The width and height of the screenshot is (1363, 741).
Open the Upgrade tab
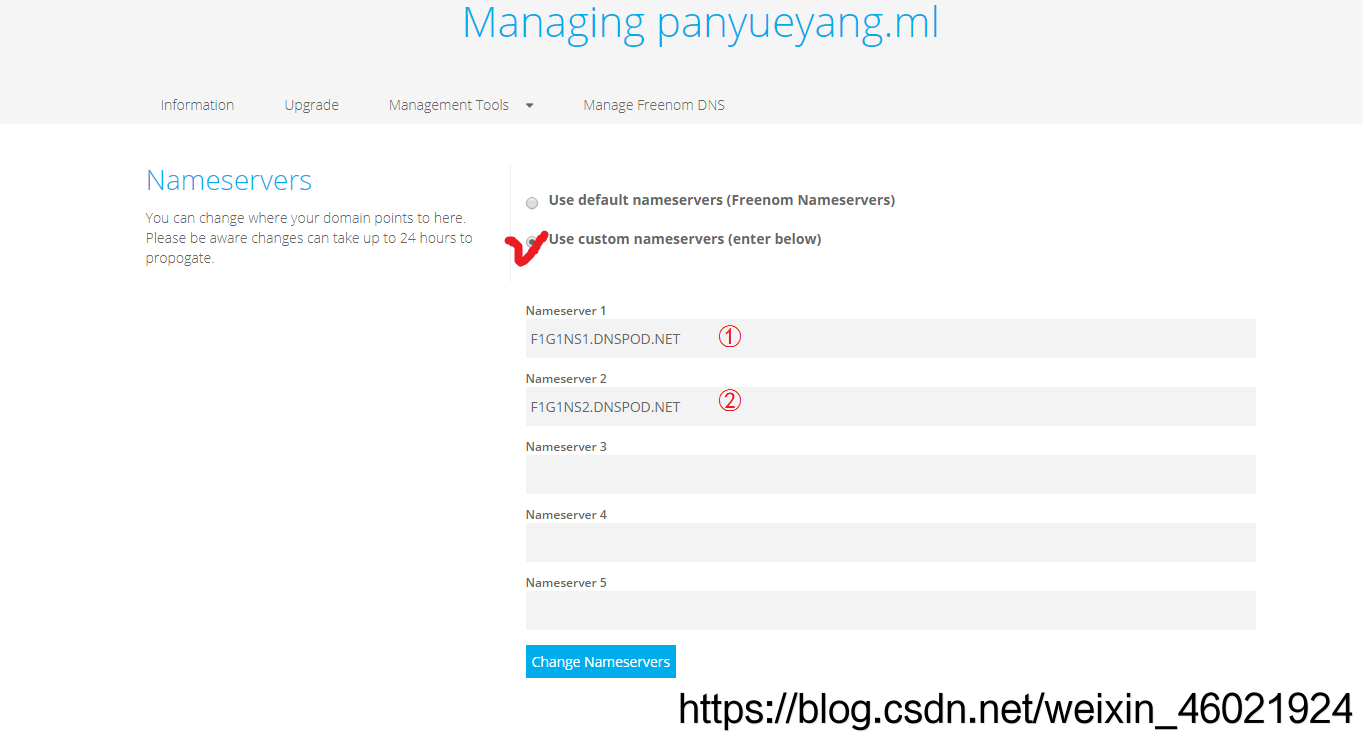[311, 105]
